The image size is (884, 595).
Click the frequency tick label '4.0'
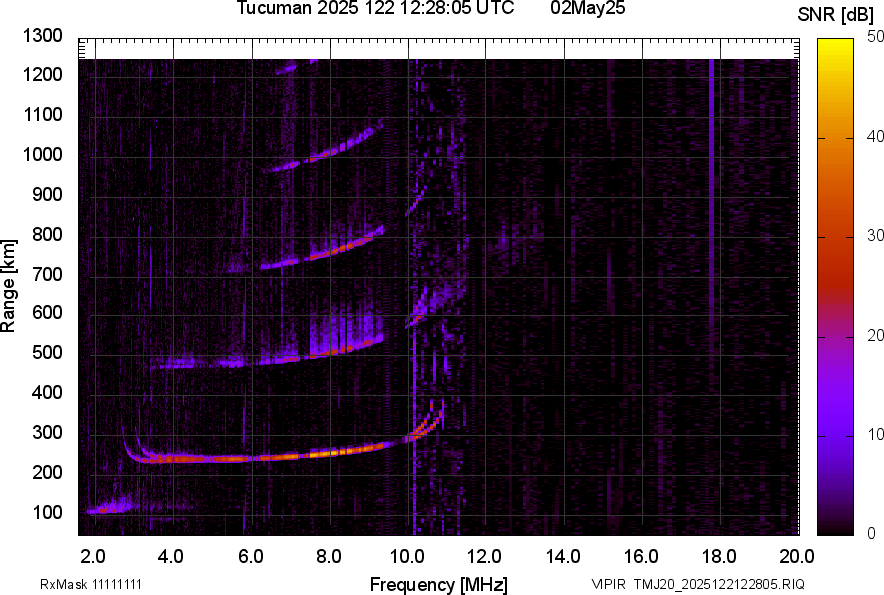pos(171,557)
